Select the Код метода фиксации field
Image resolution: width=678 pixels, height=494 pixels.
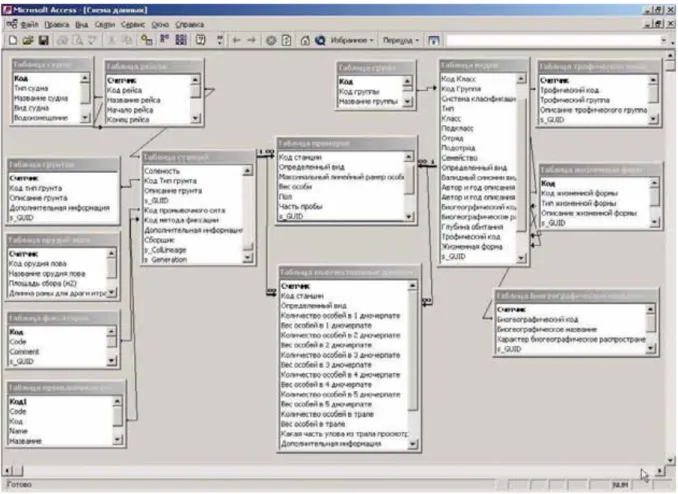[182, 220]
